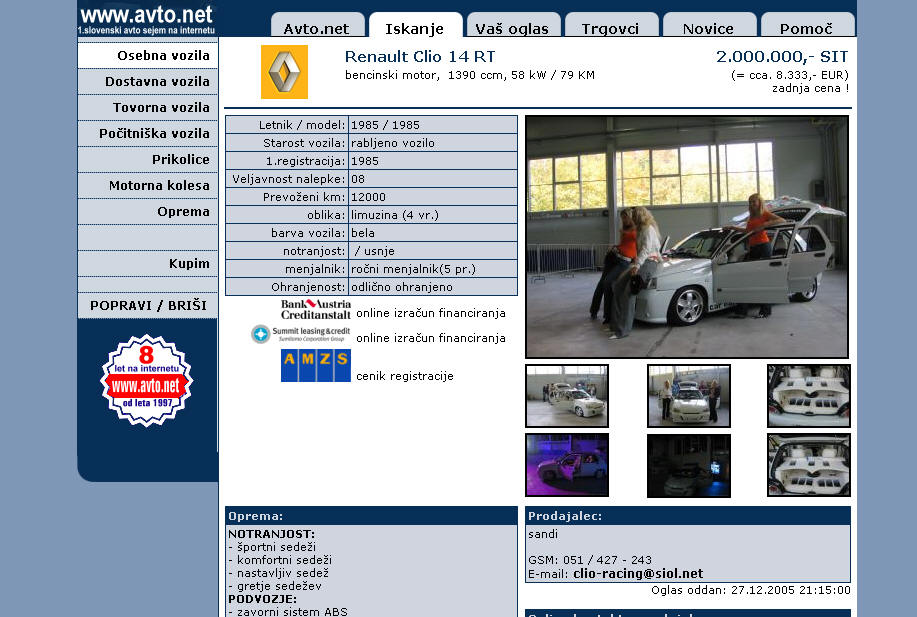Click the engine spec line bencinski motor
The width and height of the screenshot is (917, 617).
(x=470, y=75)
